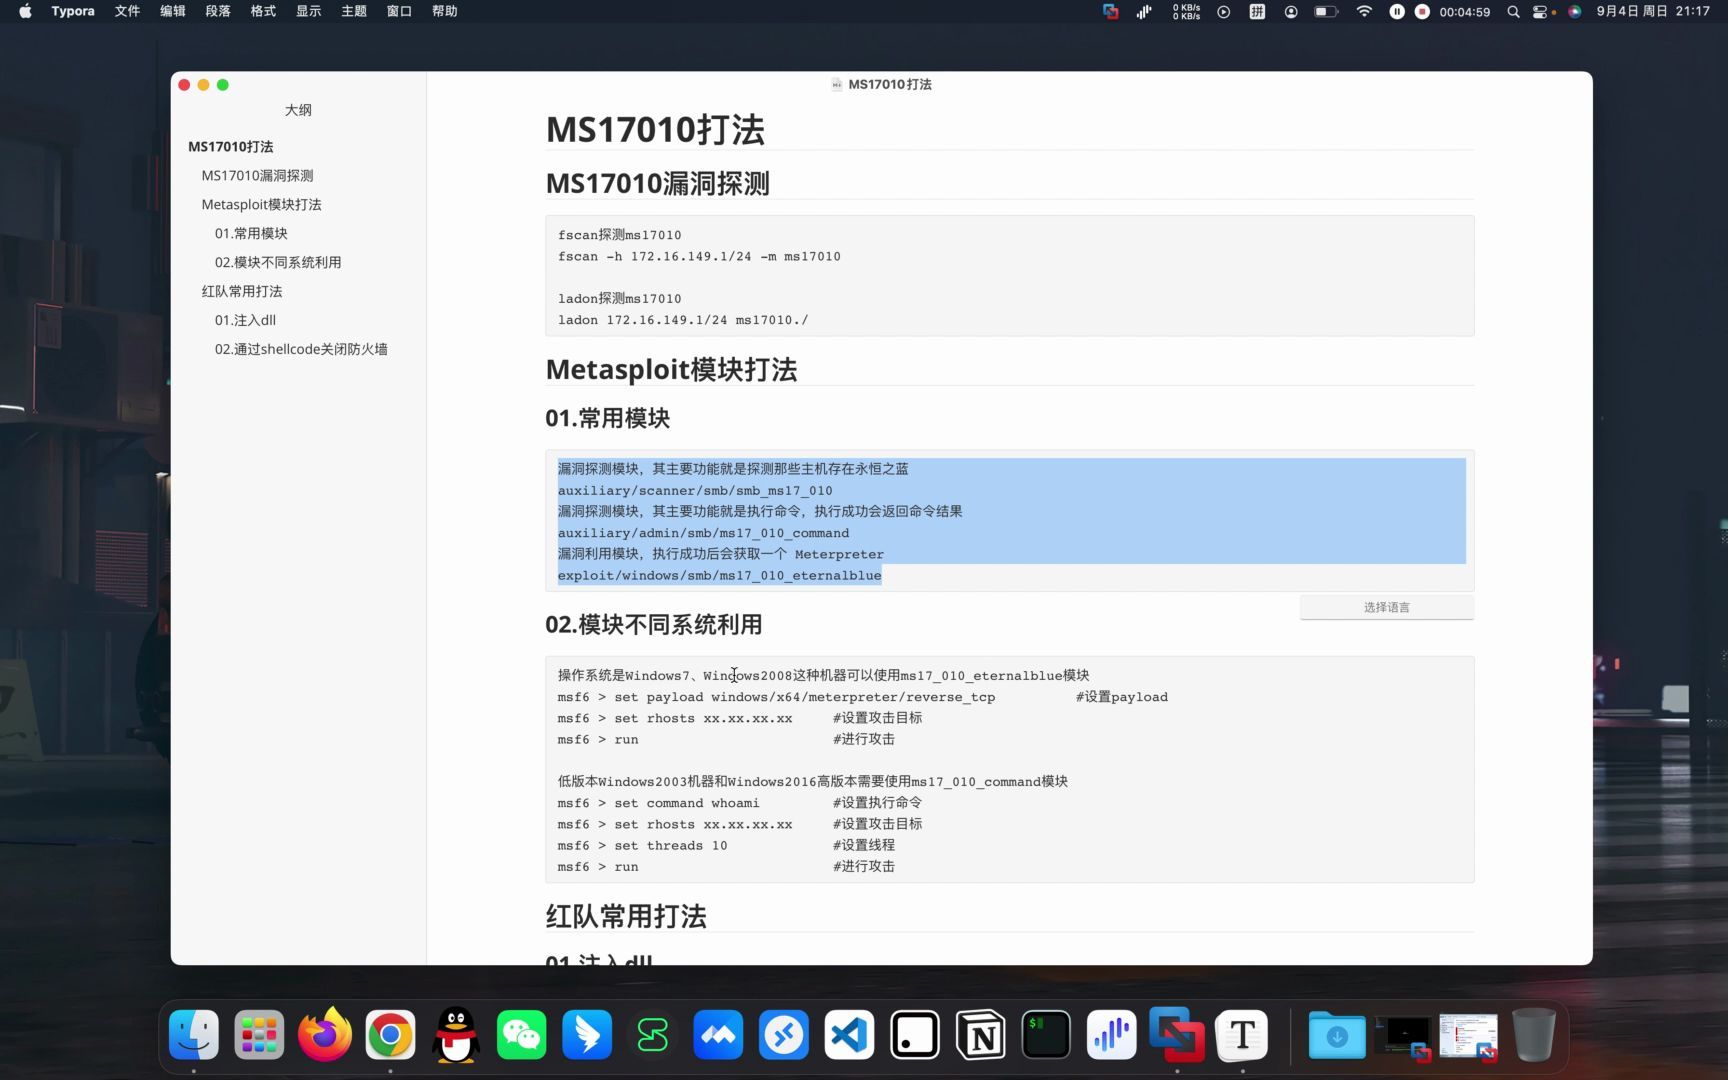Click the network speed KB/s indicator
Screen dimensions: 1728x1080
pos(1186,11)
